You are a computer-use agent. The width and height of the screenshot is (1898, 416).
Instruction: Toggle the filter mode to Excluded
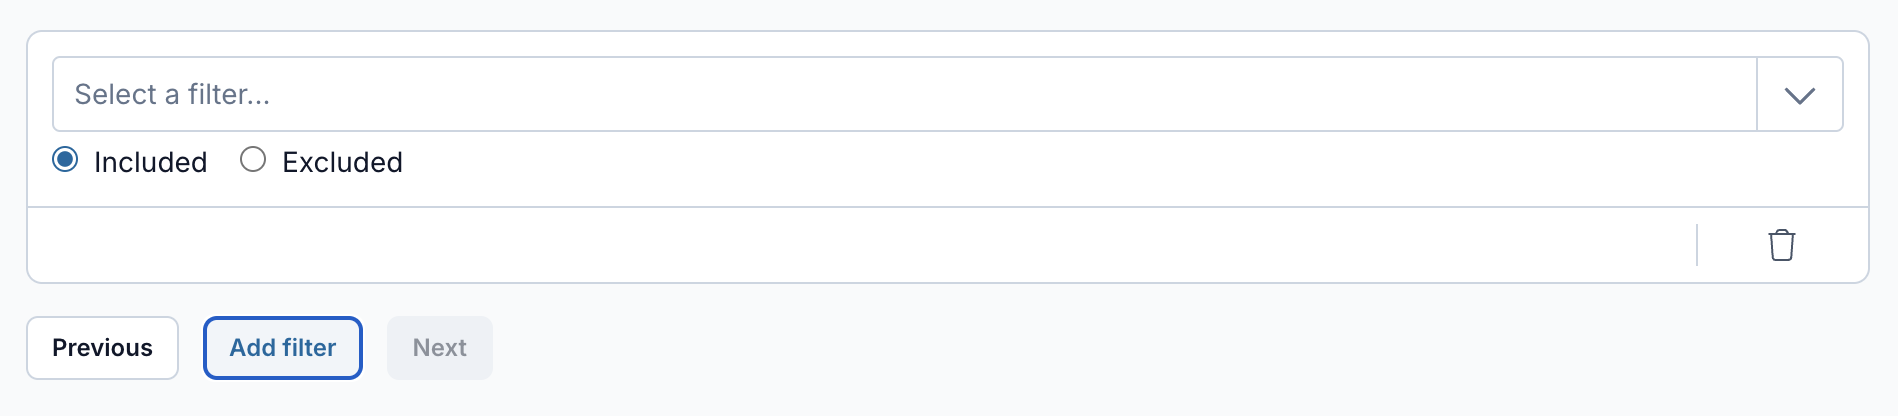click(253, 160)
